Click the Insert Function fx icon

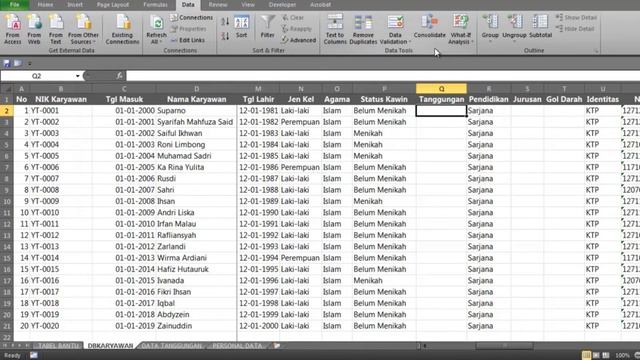point(119,76)
